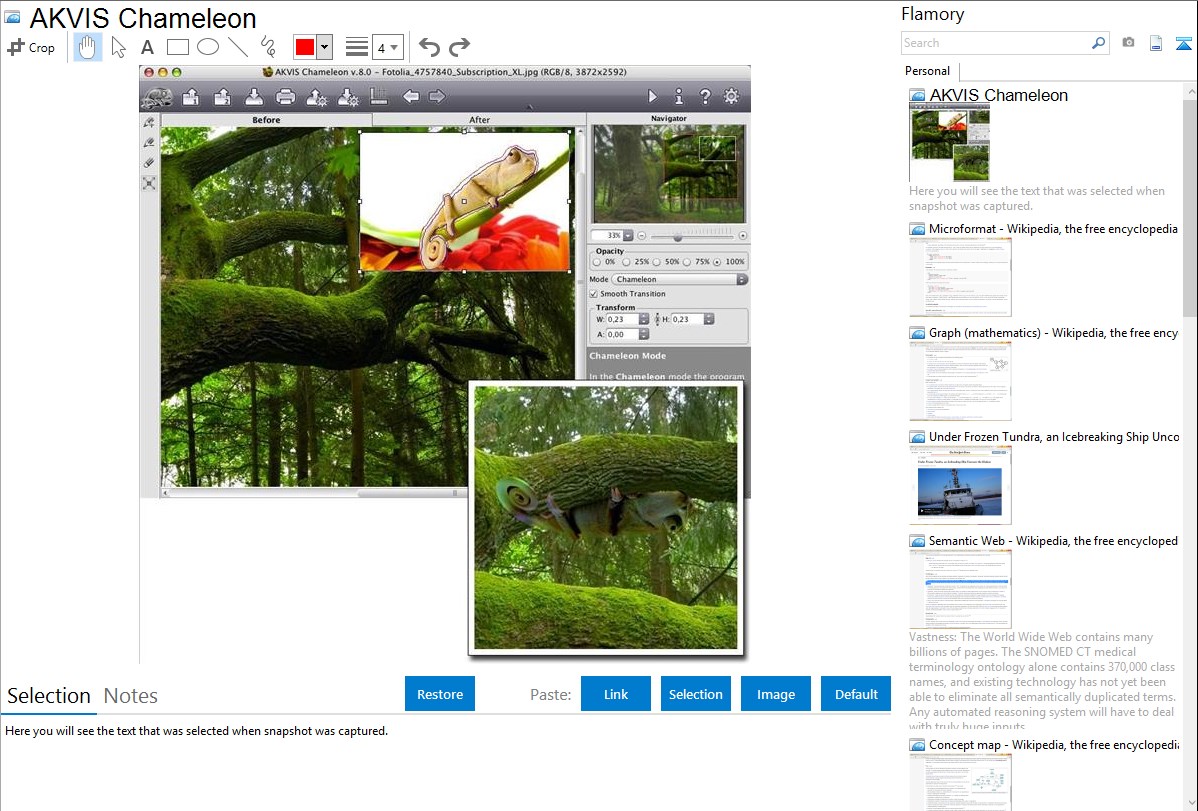This screenshot has width=1198, height=811.
Task: Open the line width dropdown showing 4
Action: 388,47
